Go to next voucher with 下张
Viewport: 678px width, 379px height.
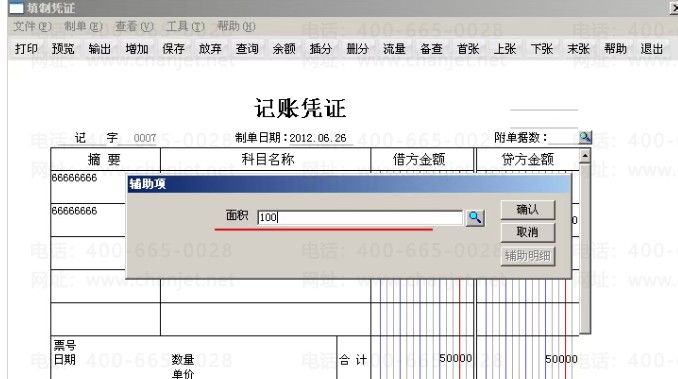tap(541, 49)
